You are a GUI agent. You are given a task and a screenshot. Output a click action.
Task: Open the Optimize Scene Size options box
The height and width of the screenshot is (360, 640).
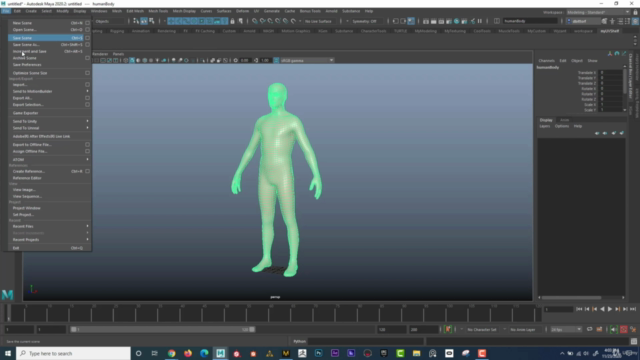click(x=87, y=73)
